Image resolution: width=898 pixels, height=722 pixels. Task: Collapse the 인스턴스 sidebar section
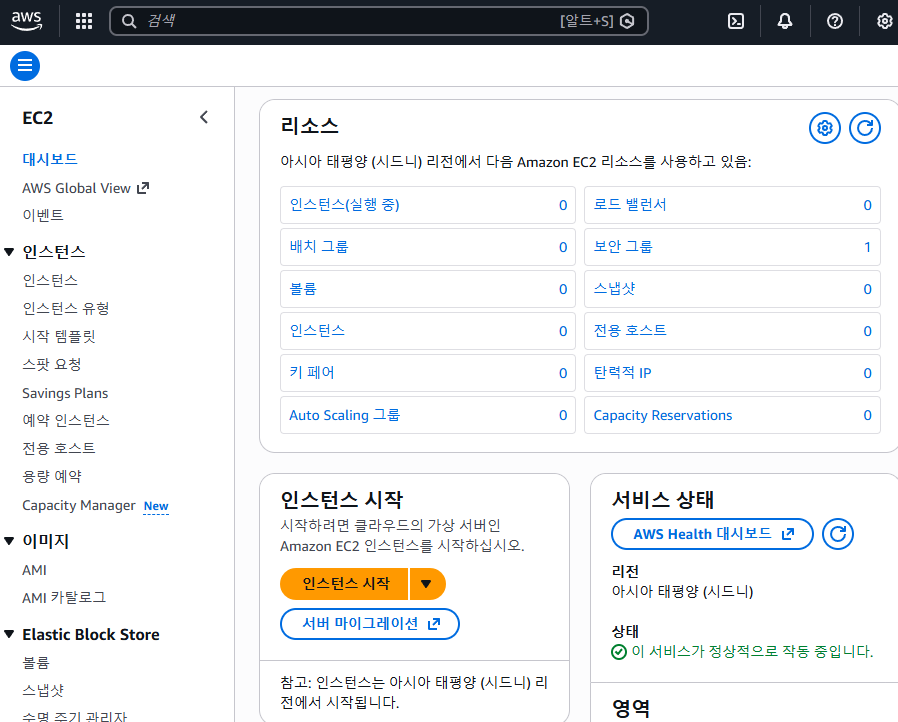tap(9, 252)
